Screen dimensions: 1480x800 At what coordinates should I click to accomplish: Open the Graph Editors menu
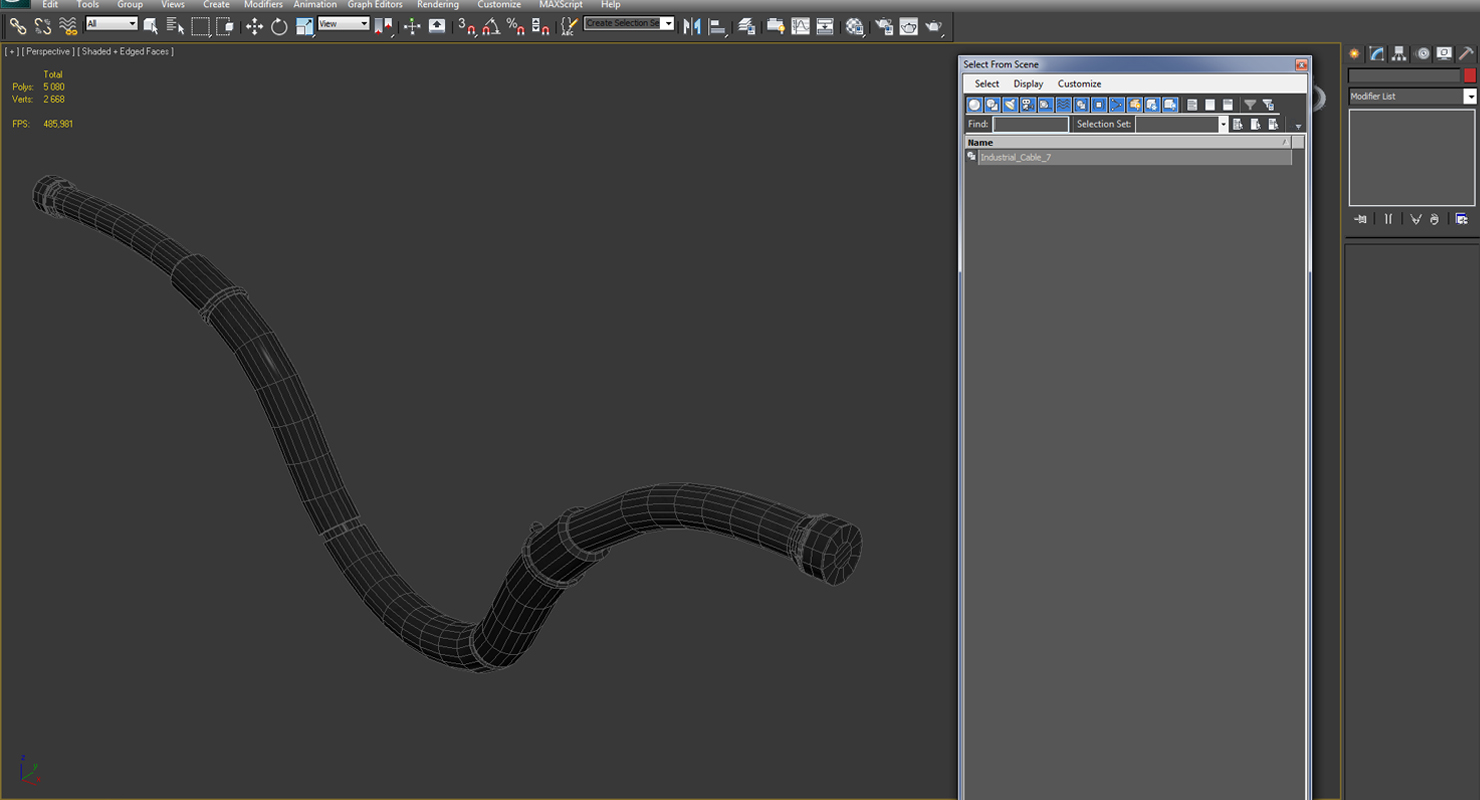[375, 5]
